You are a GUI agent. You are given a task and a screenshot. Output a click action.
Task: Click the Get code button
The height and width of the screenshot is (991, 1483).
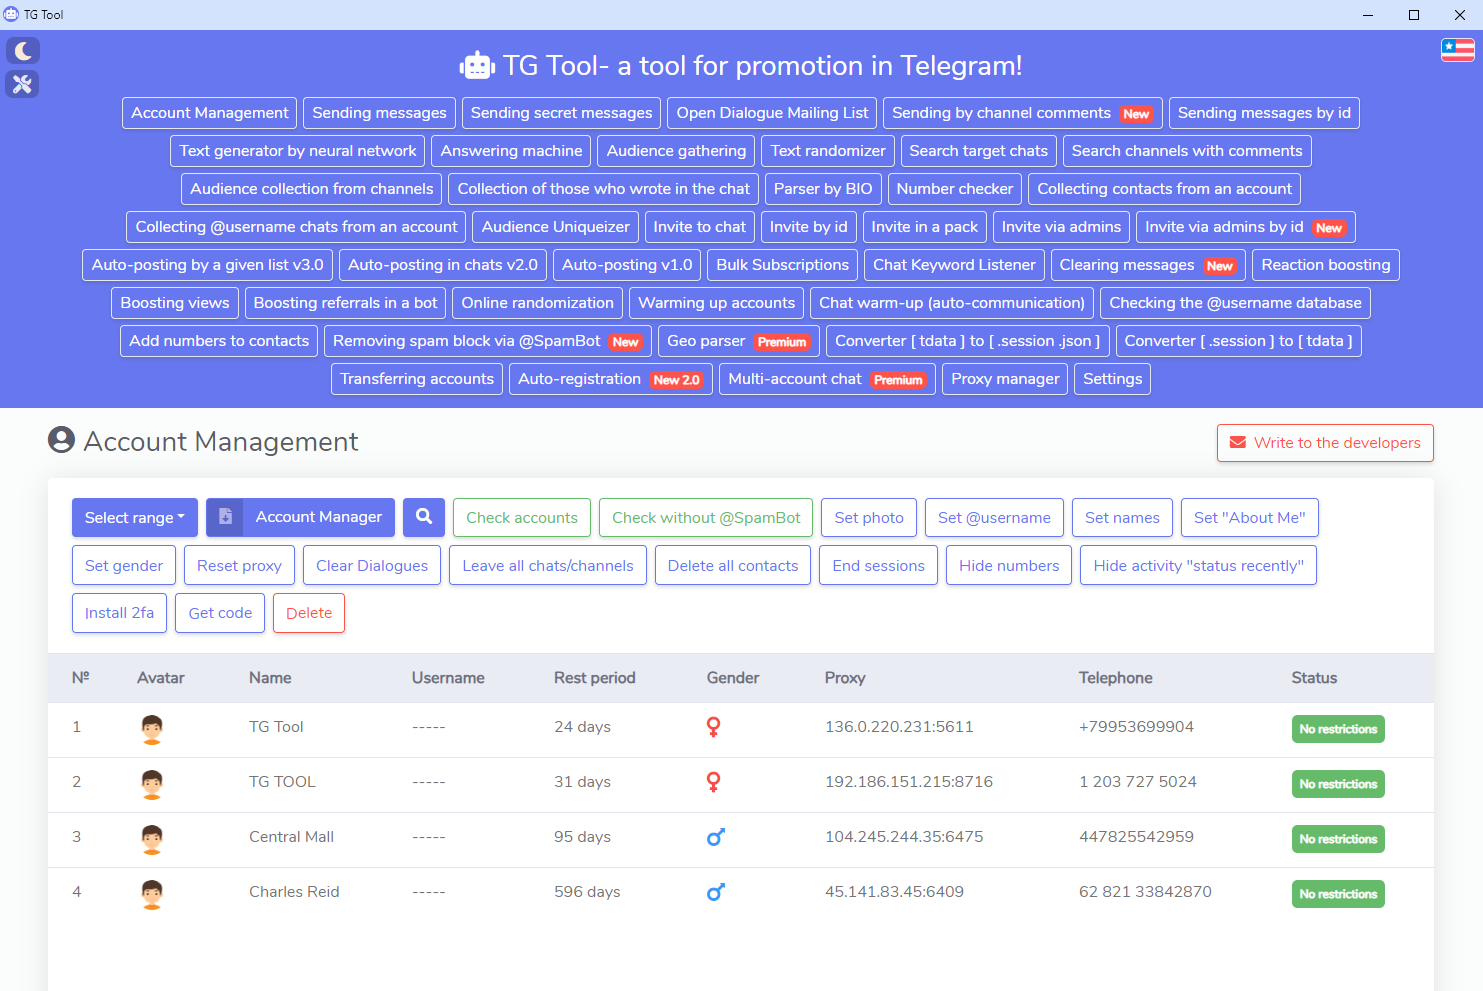[x=220, y=613]
